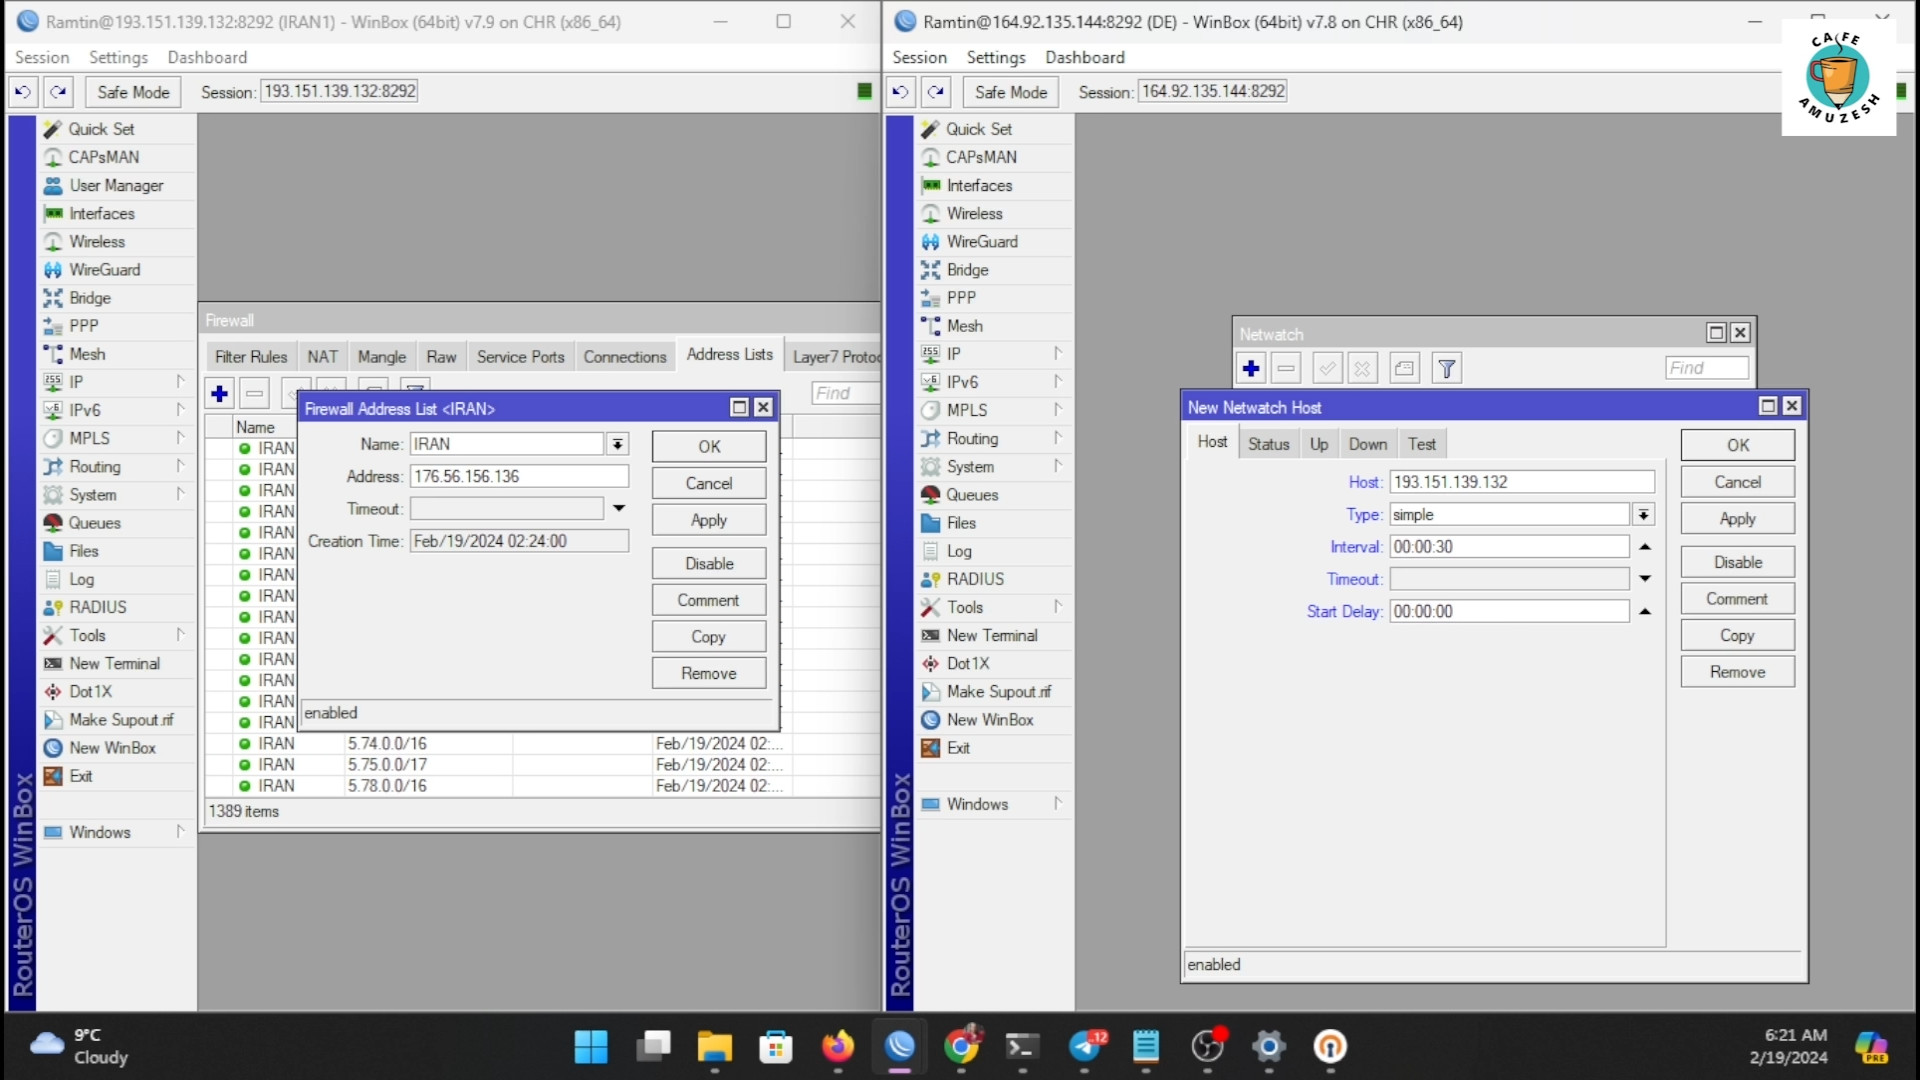The height and width of the screenshot is (1080, 1920).
Task: Open WireGuard in the IRAN1 sidebar
Action: (x=105, y=270)
